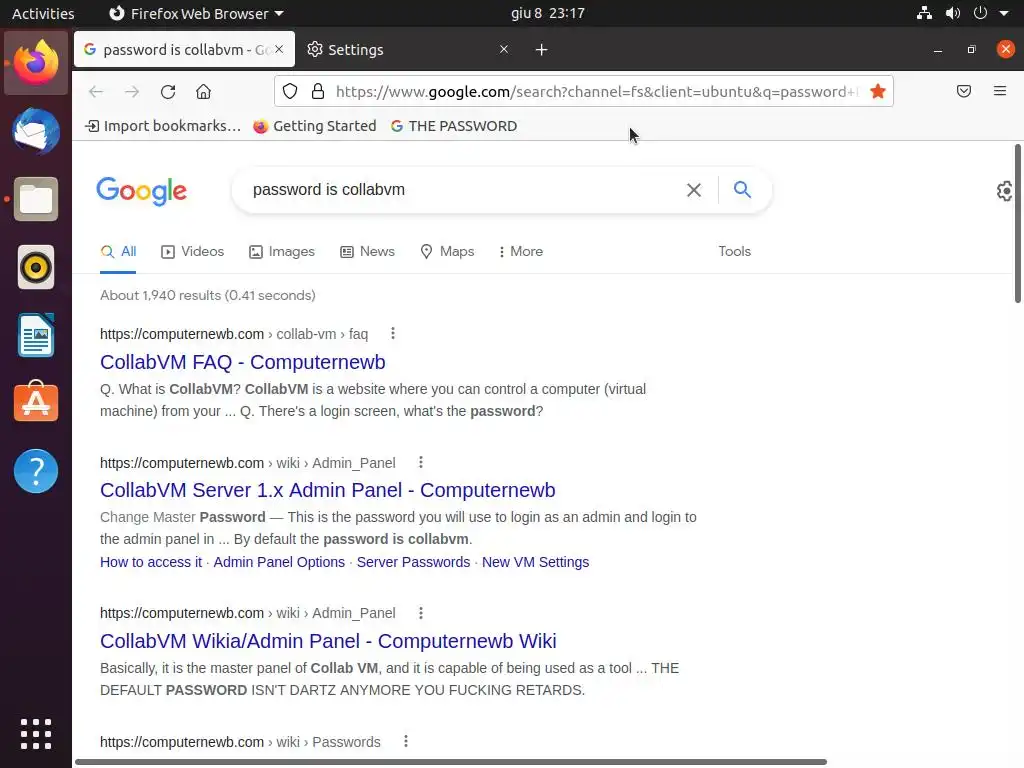Image resolution: width=1024 pixels, height=768 pixels.
Task: Expand the system menu arrow
Action: coord(1004,13)
